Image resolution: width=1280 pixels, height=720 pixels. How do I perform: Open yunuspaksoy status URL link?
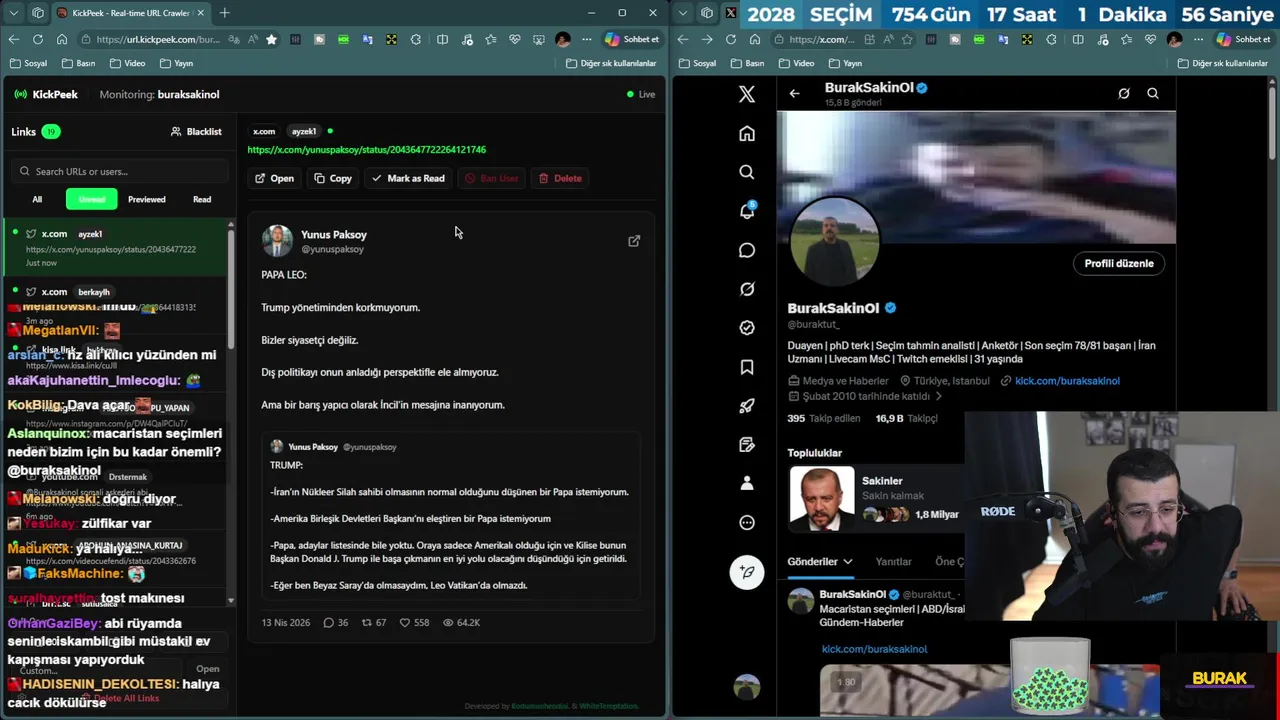(x=367, y=150)
